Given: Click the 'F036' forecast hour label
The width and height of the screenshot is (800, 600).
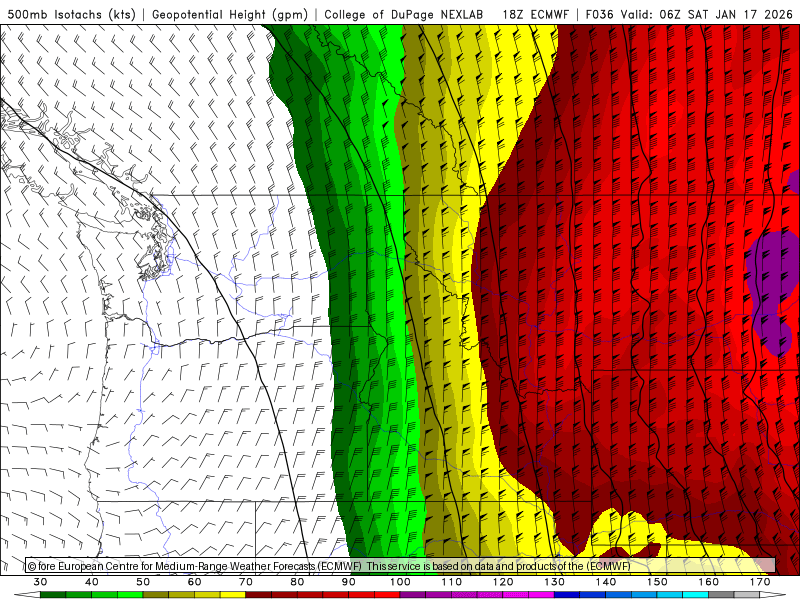Looking at the screenshot, I should click(x=599, y=14).
